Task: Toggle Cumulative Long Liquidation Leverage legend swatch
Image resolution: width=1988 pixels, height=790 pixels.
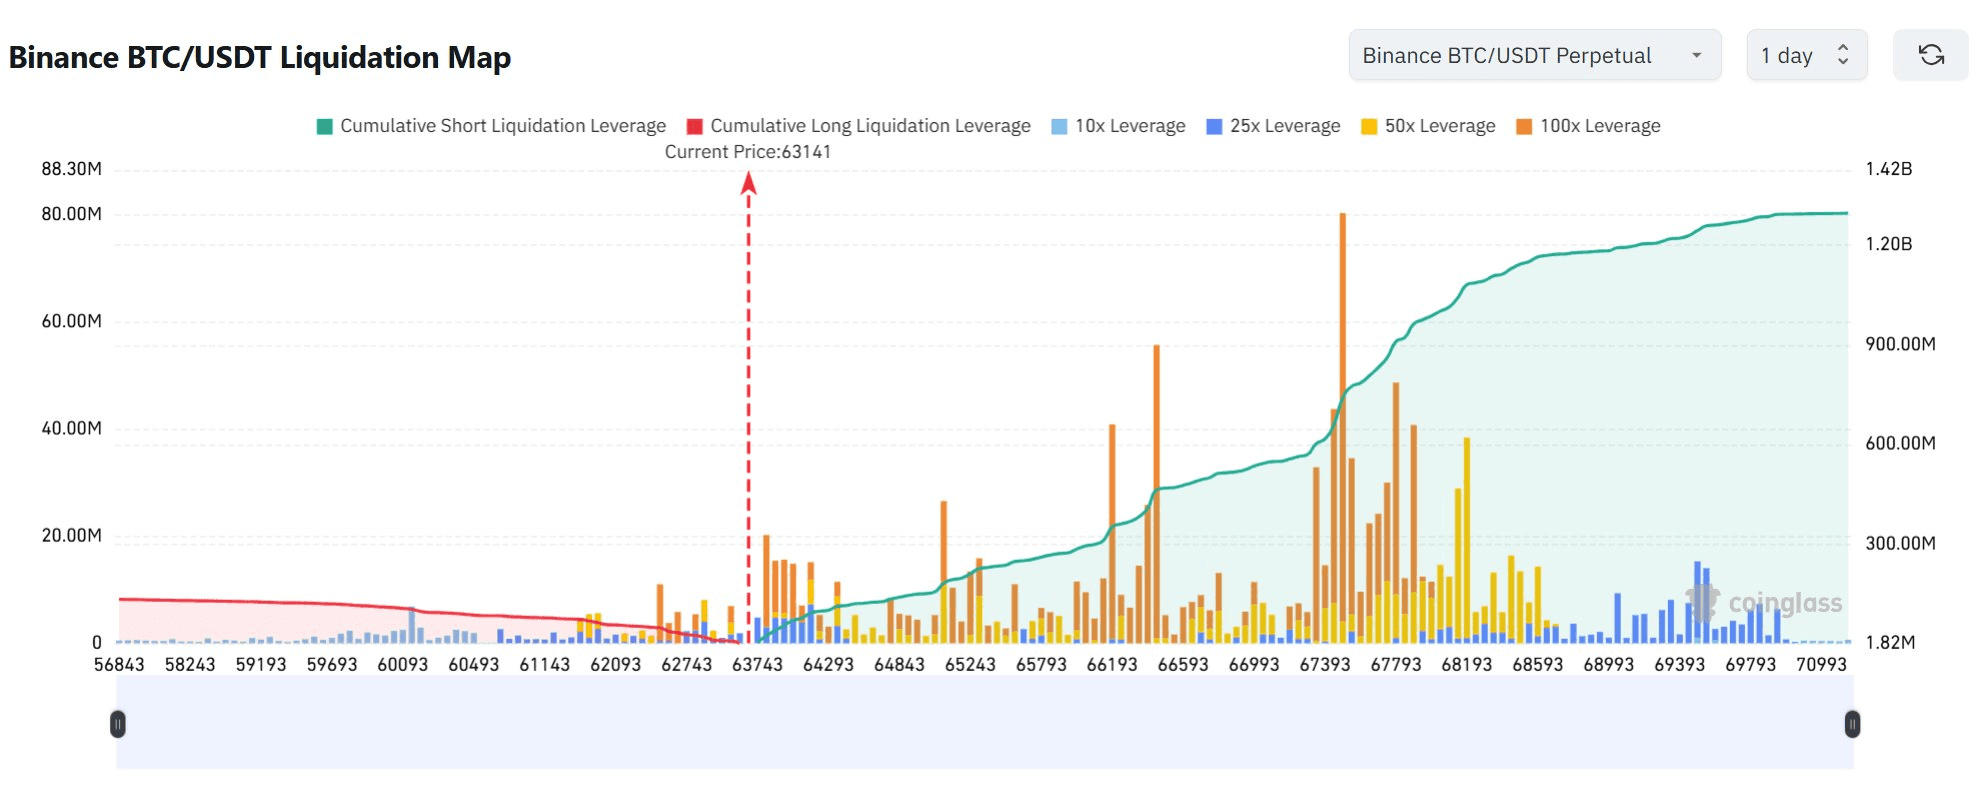Action: tap(695, 126)
